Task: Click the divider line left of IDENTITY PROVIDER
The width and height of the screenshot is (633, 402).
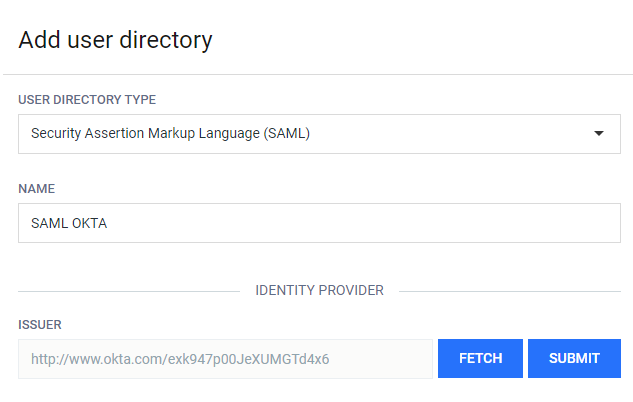Action: [x=129, y=291]
